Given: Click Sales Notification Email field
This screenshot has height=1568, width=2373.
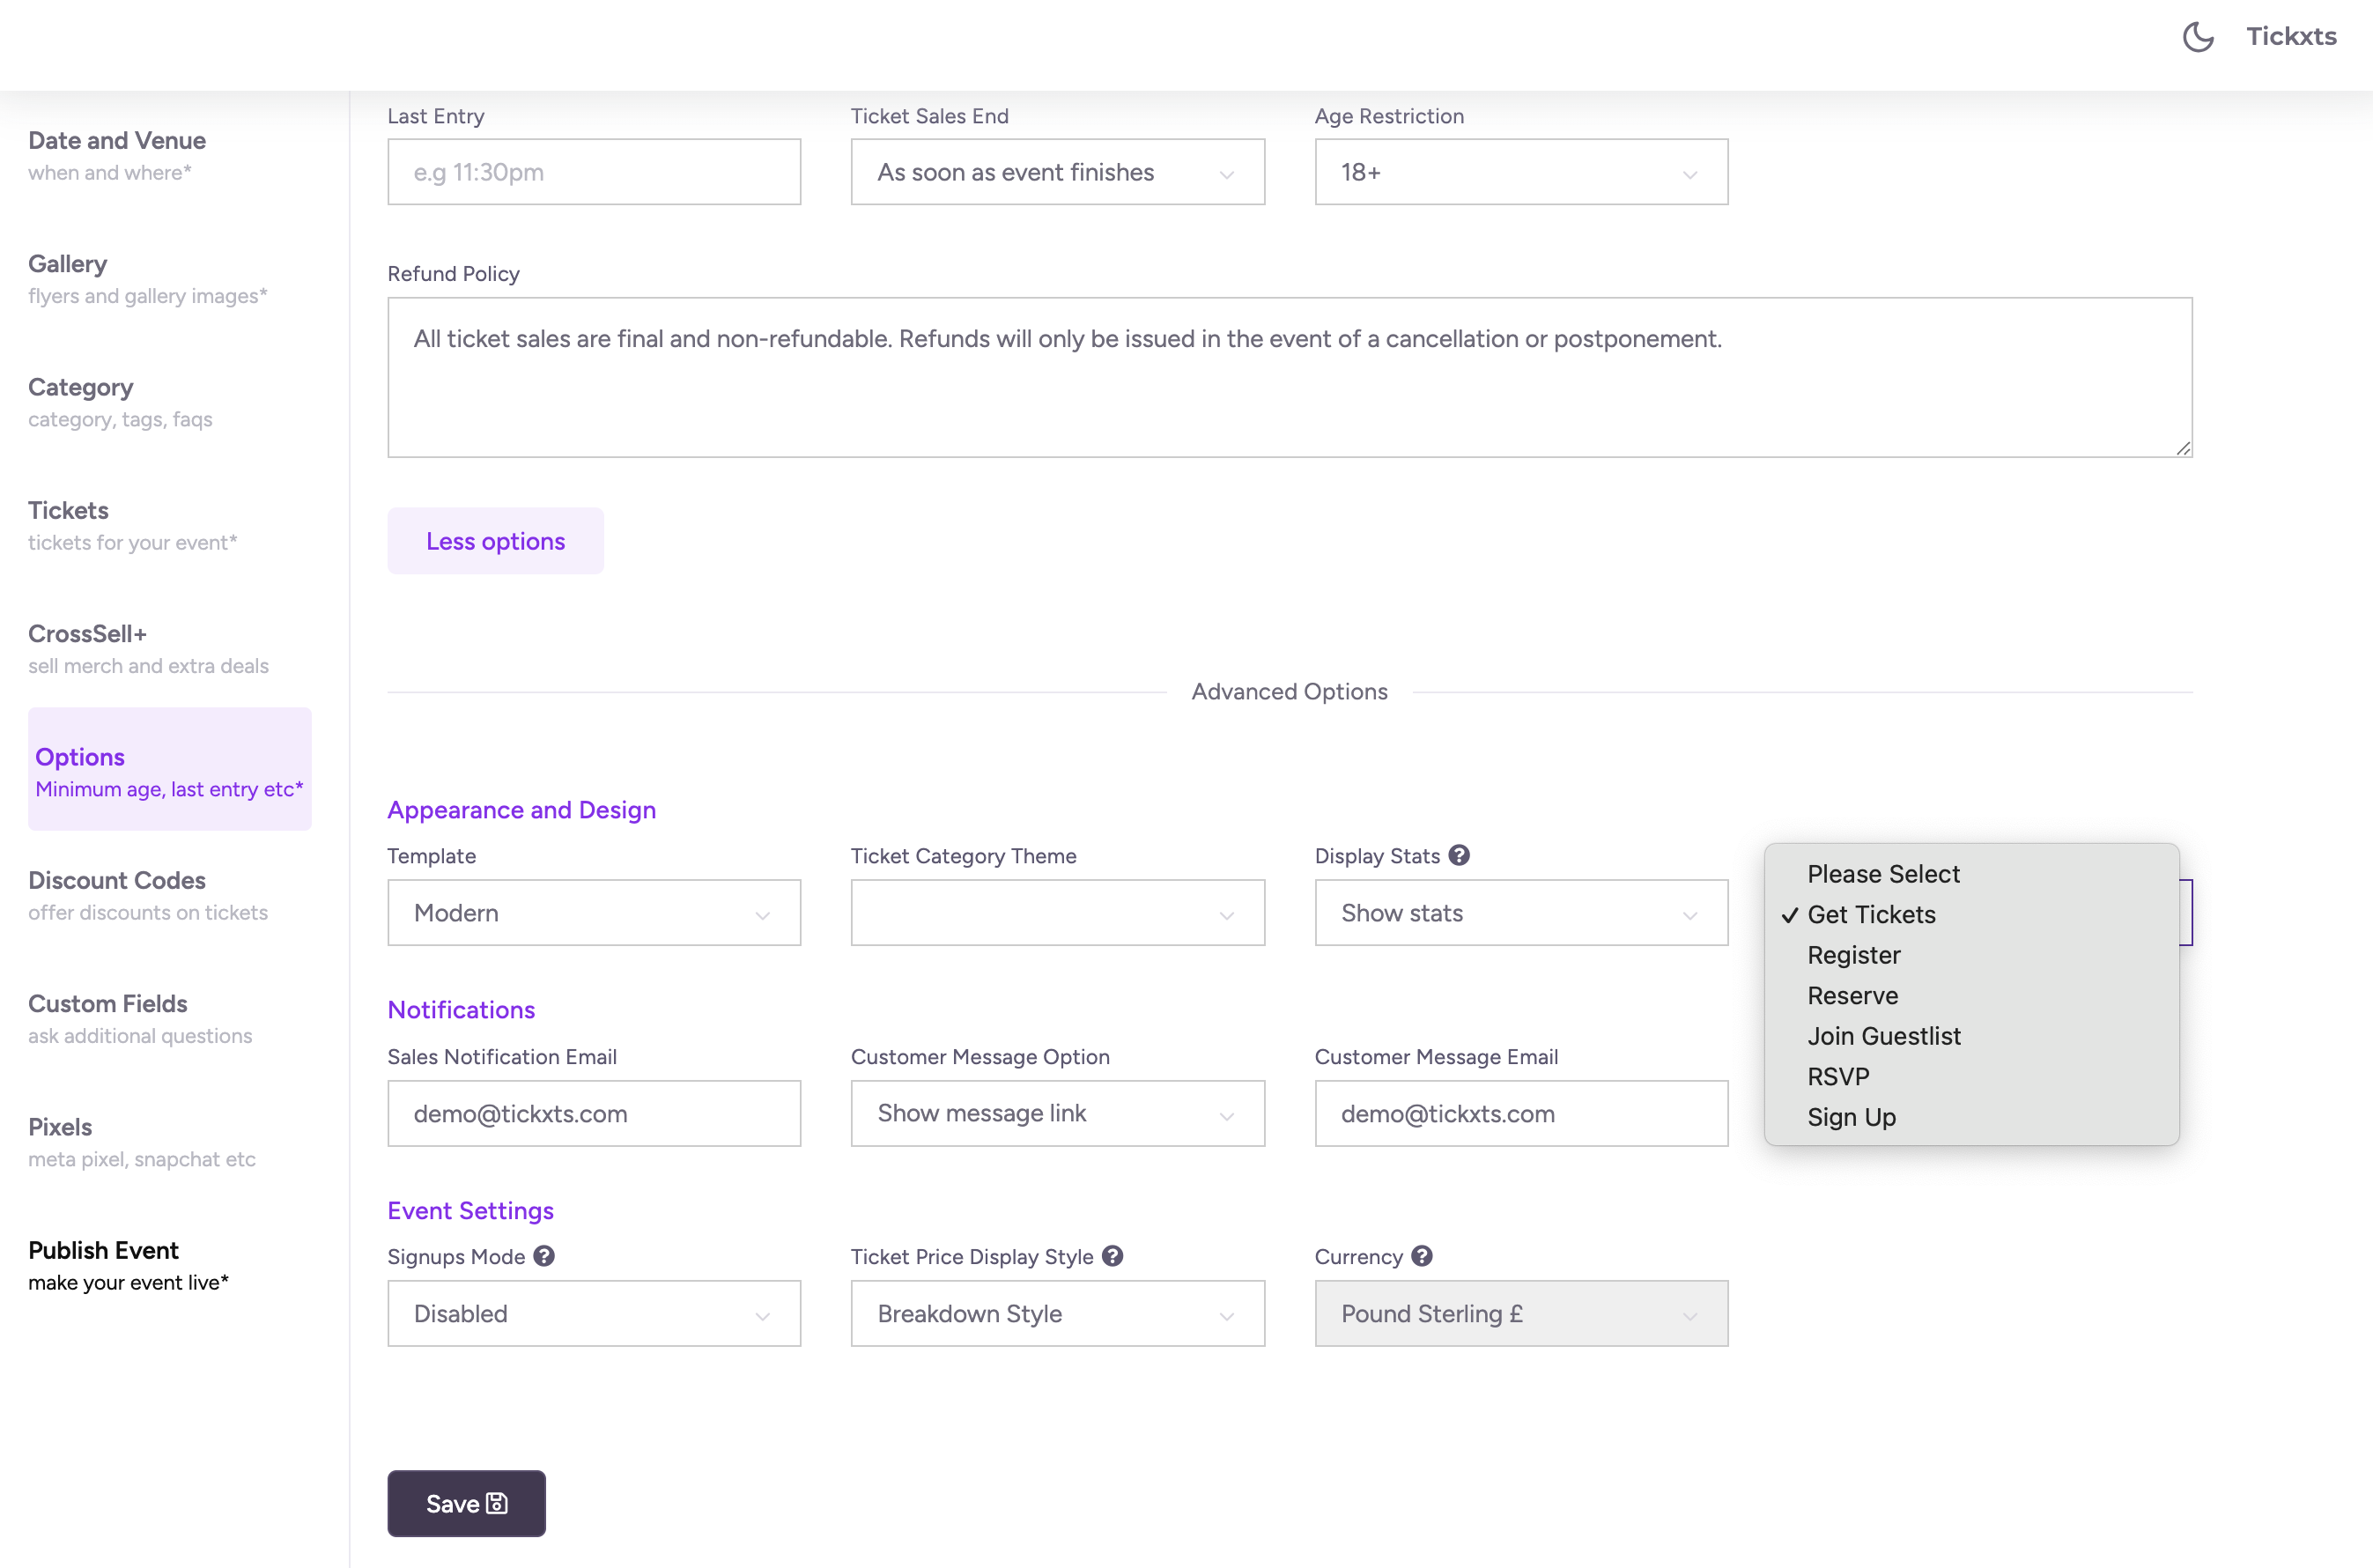Looking at the screenshot, I should point(593,1113).
